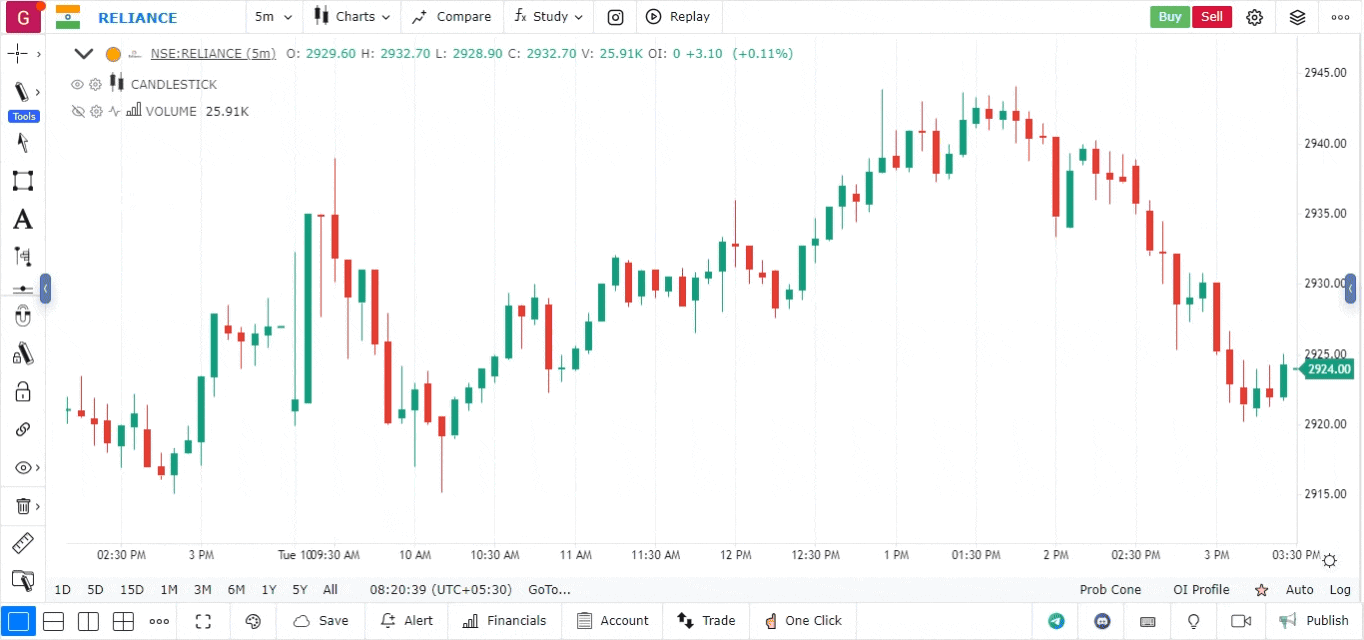Select the 3M time range
This screenshot has height=640, width=1364.
(202, 590)
